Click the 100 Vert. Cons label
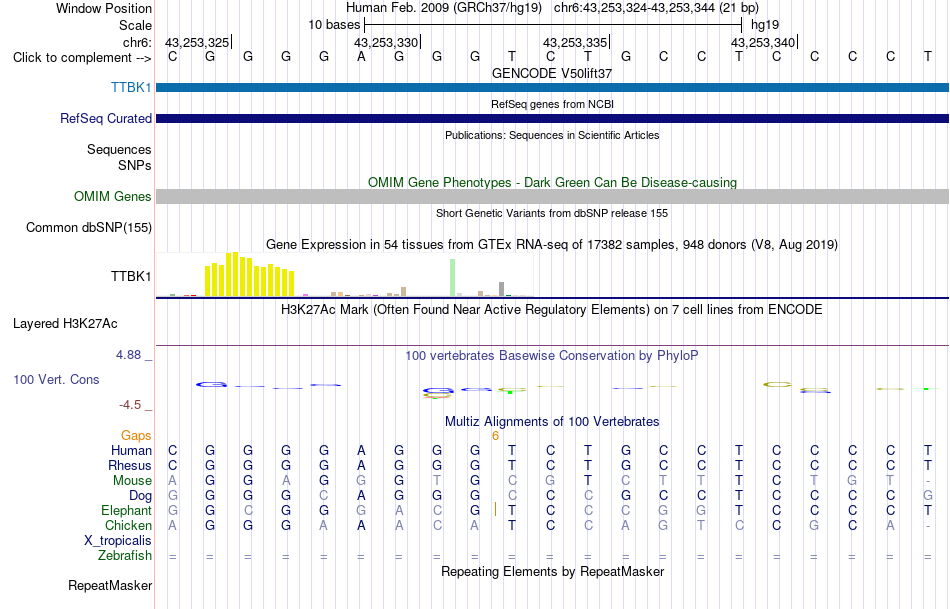950x609 pixels. coord(56,379)
